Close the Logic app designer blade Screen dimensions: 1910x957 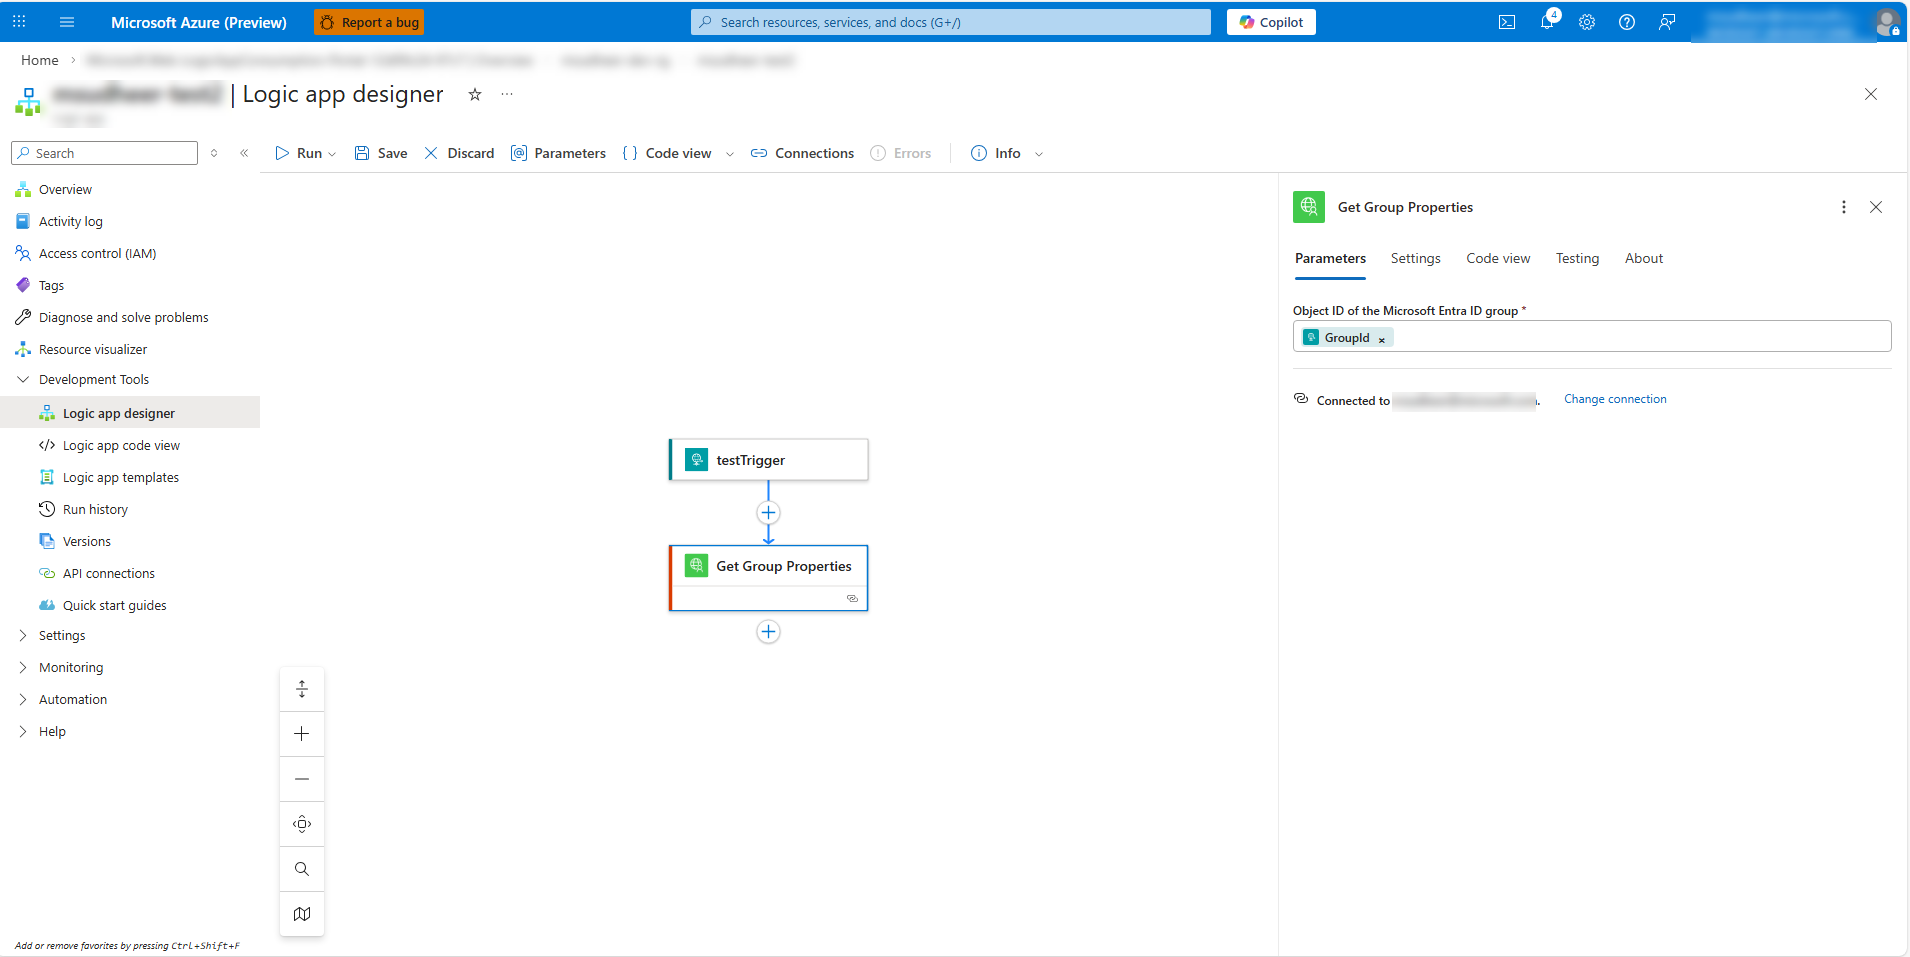pyautogui.click(x=1871, y=94)
